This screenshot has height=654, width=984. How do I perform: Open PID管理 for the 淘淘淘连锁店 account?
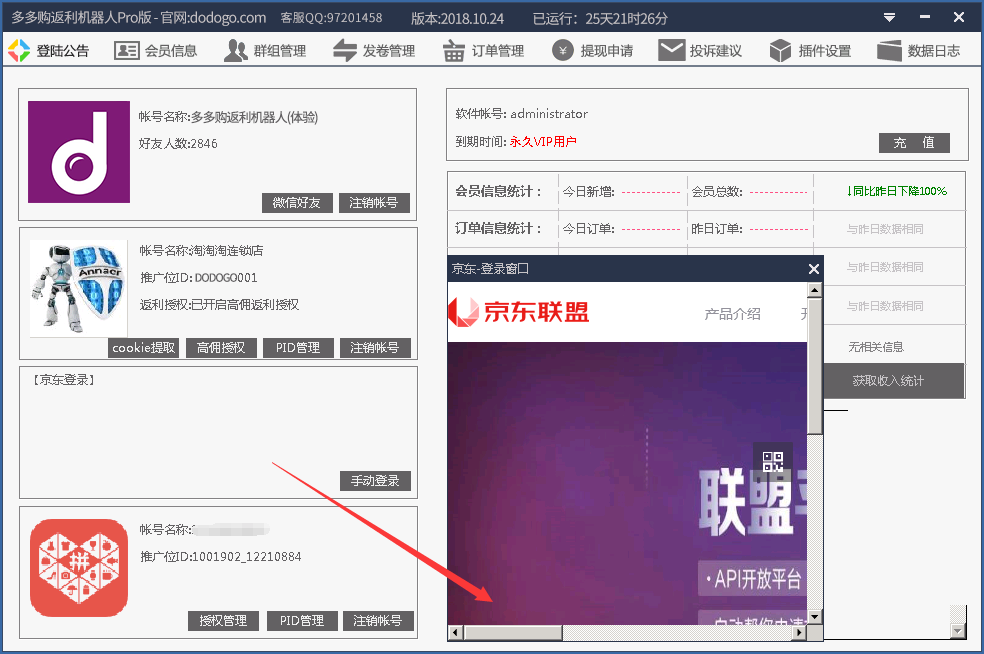click(298, 348)
